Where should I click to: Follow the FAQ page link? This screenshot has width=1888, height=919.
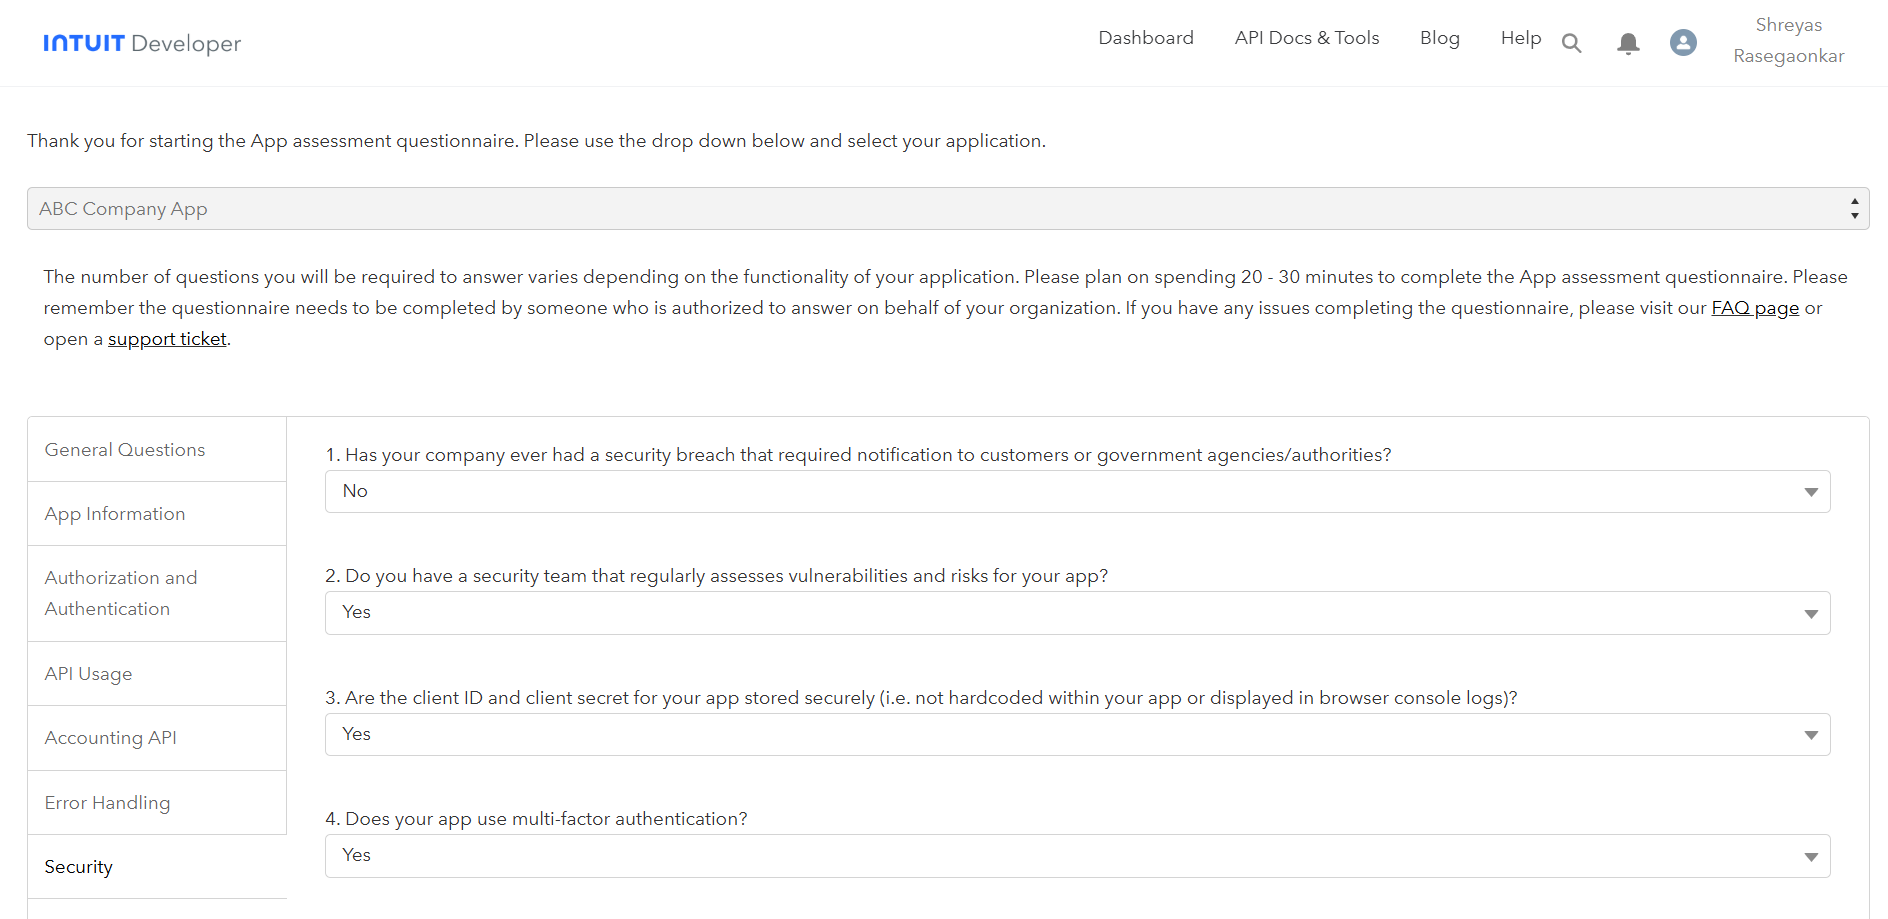(x=1754, y=308)
